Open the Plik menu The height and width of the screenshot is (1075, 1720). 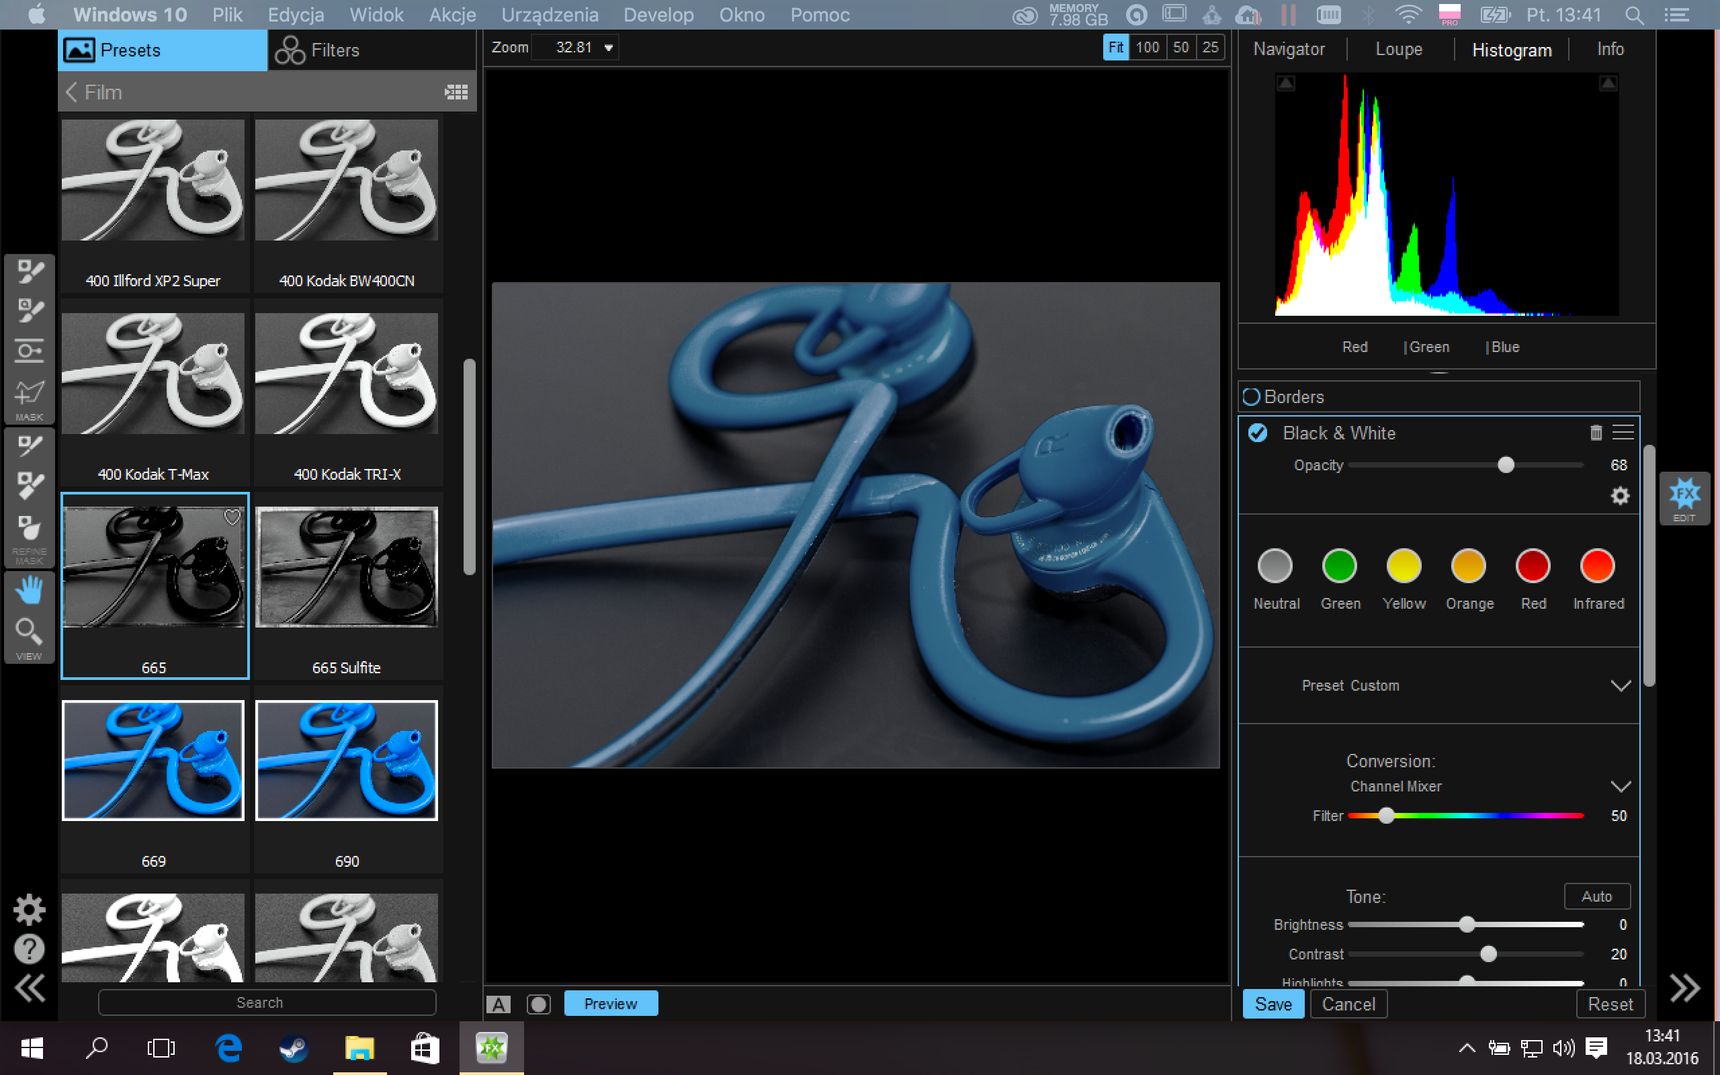click(227, 15)
